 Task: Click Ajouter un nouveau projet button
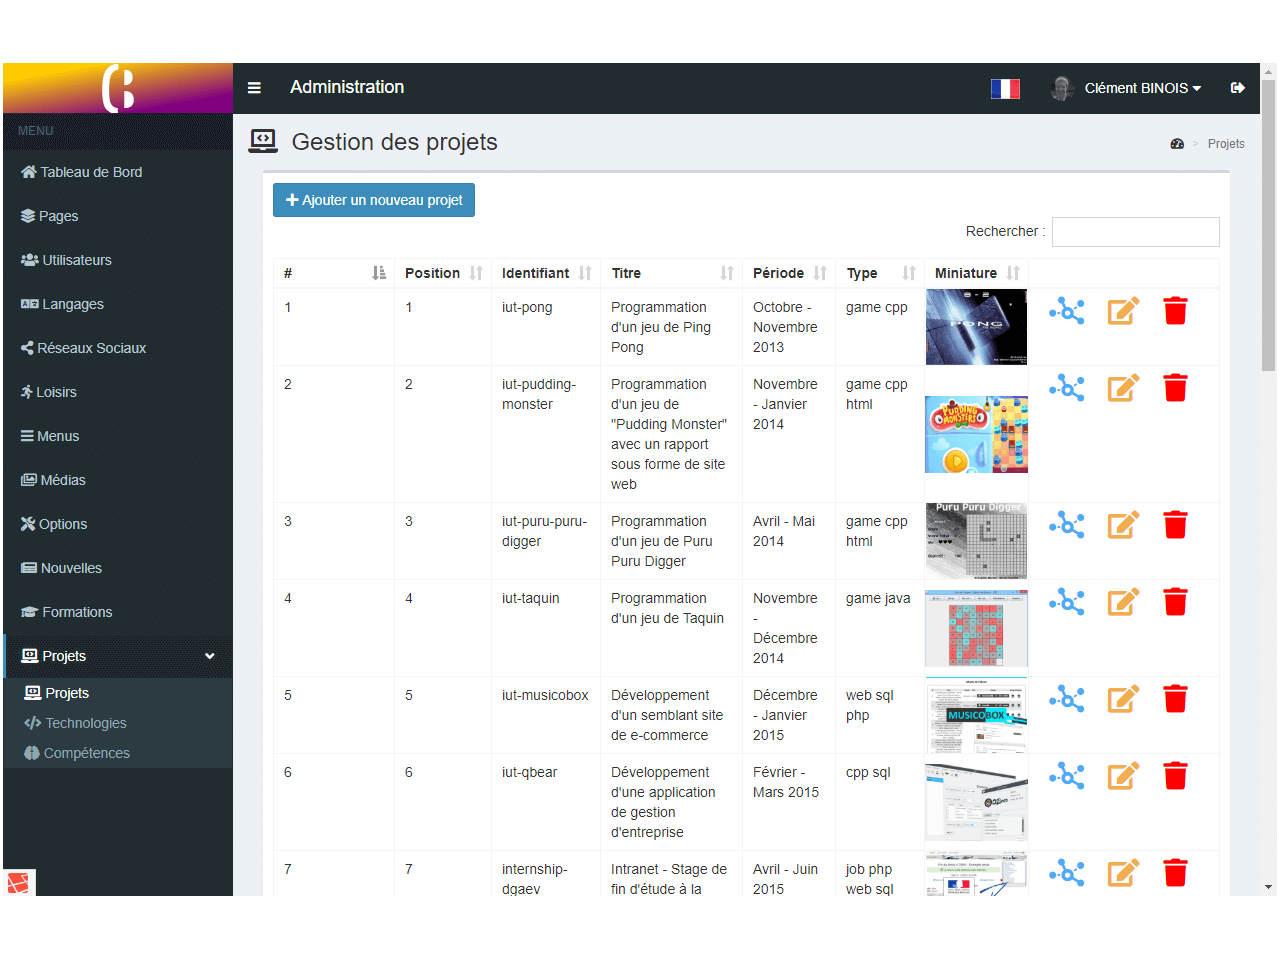(374, 200)
